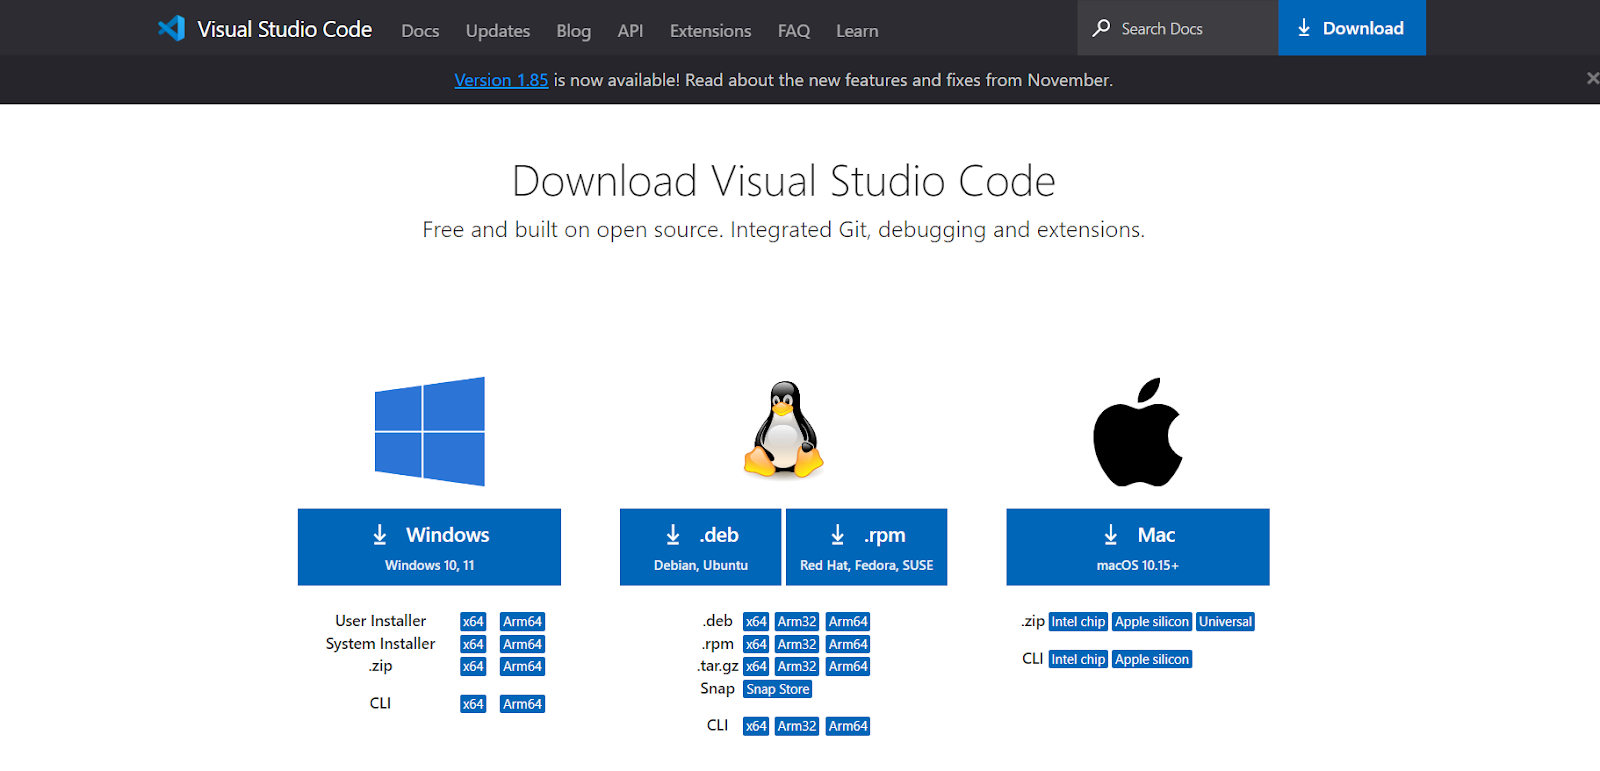1600x771 pixels.
Task: Select Arm64 for Windows CLI
Action: [522, 705]
